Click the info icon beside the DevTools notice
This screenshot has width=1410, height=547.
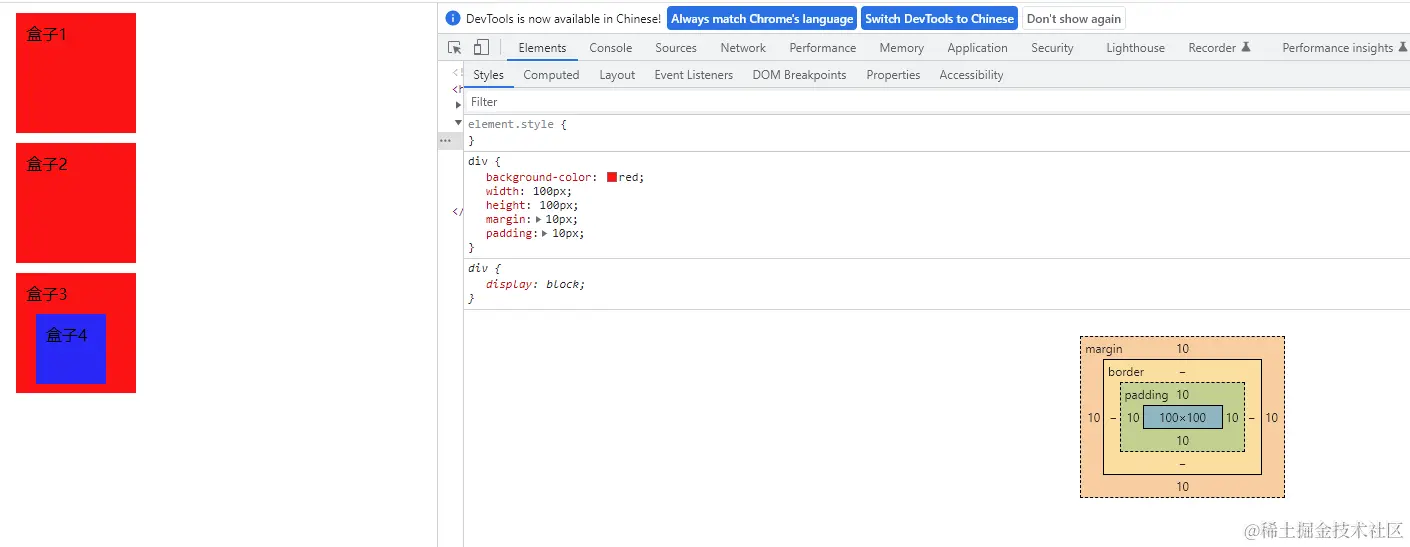click(453, 18)
